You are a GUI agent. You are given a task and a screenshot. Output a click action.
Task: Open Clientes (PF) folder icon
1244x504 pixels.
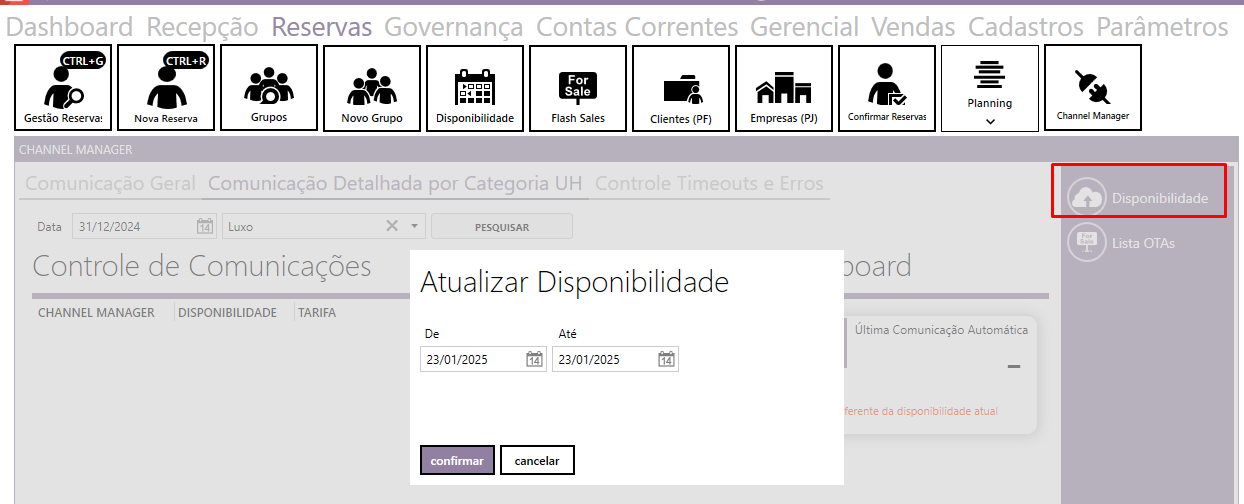coord(681,88)
